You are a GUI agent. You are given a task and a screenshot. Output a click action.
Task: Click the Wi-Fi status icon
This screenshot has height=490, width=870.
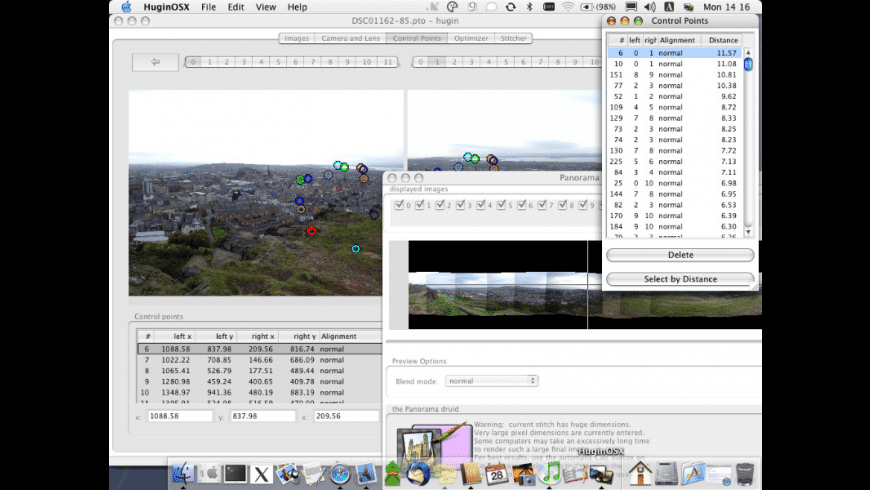point(568,7)
